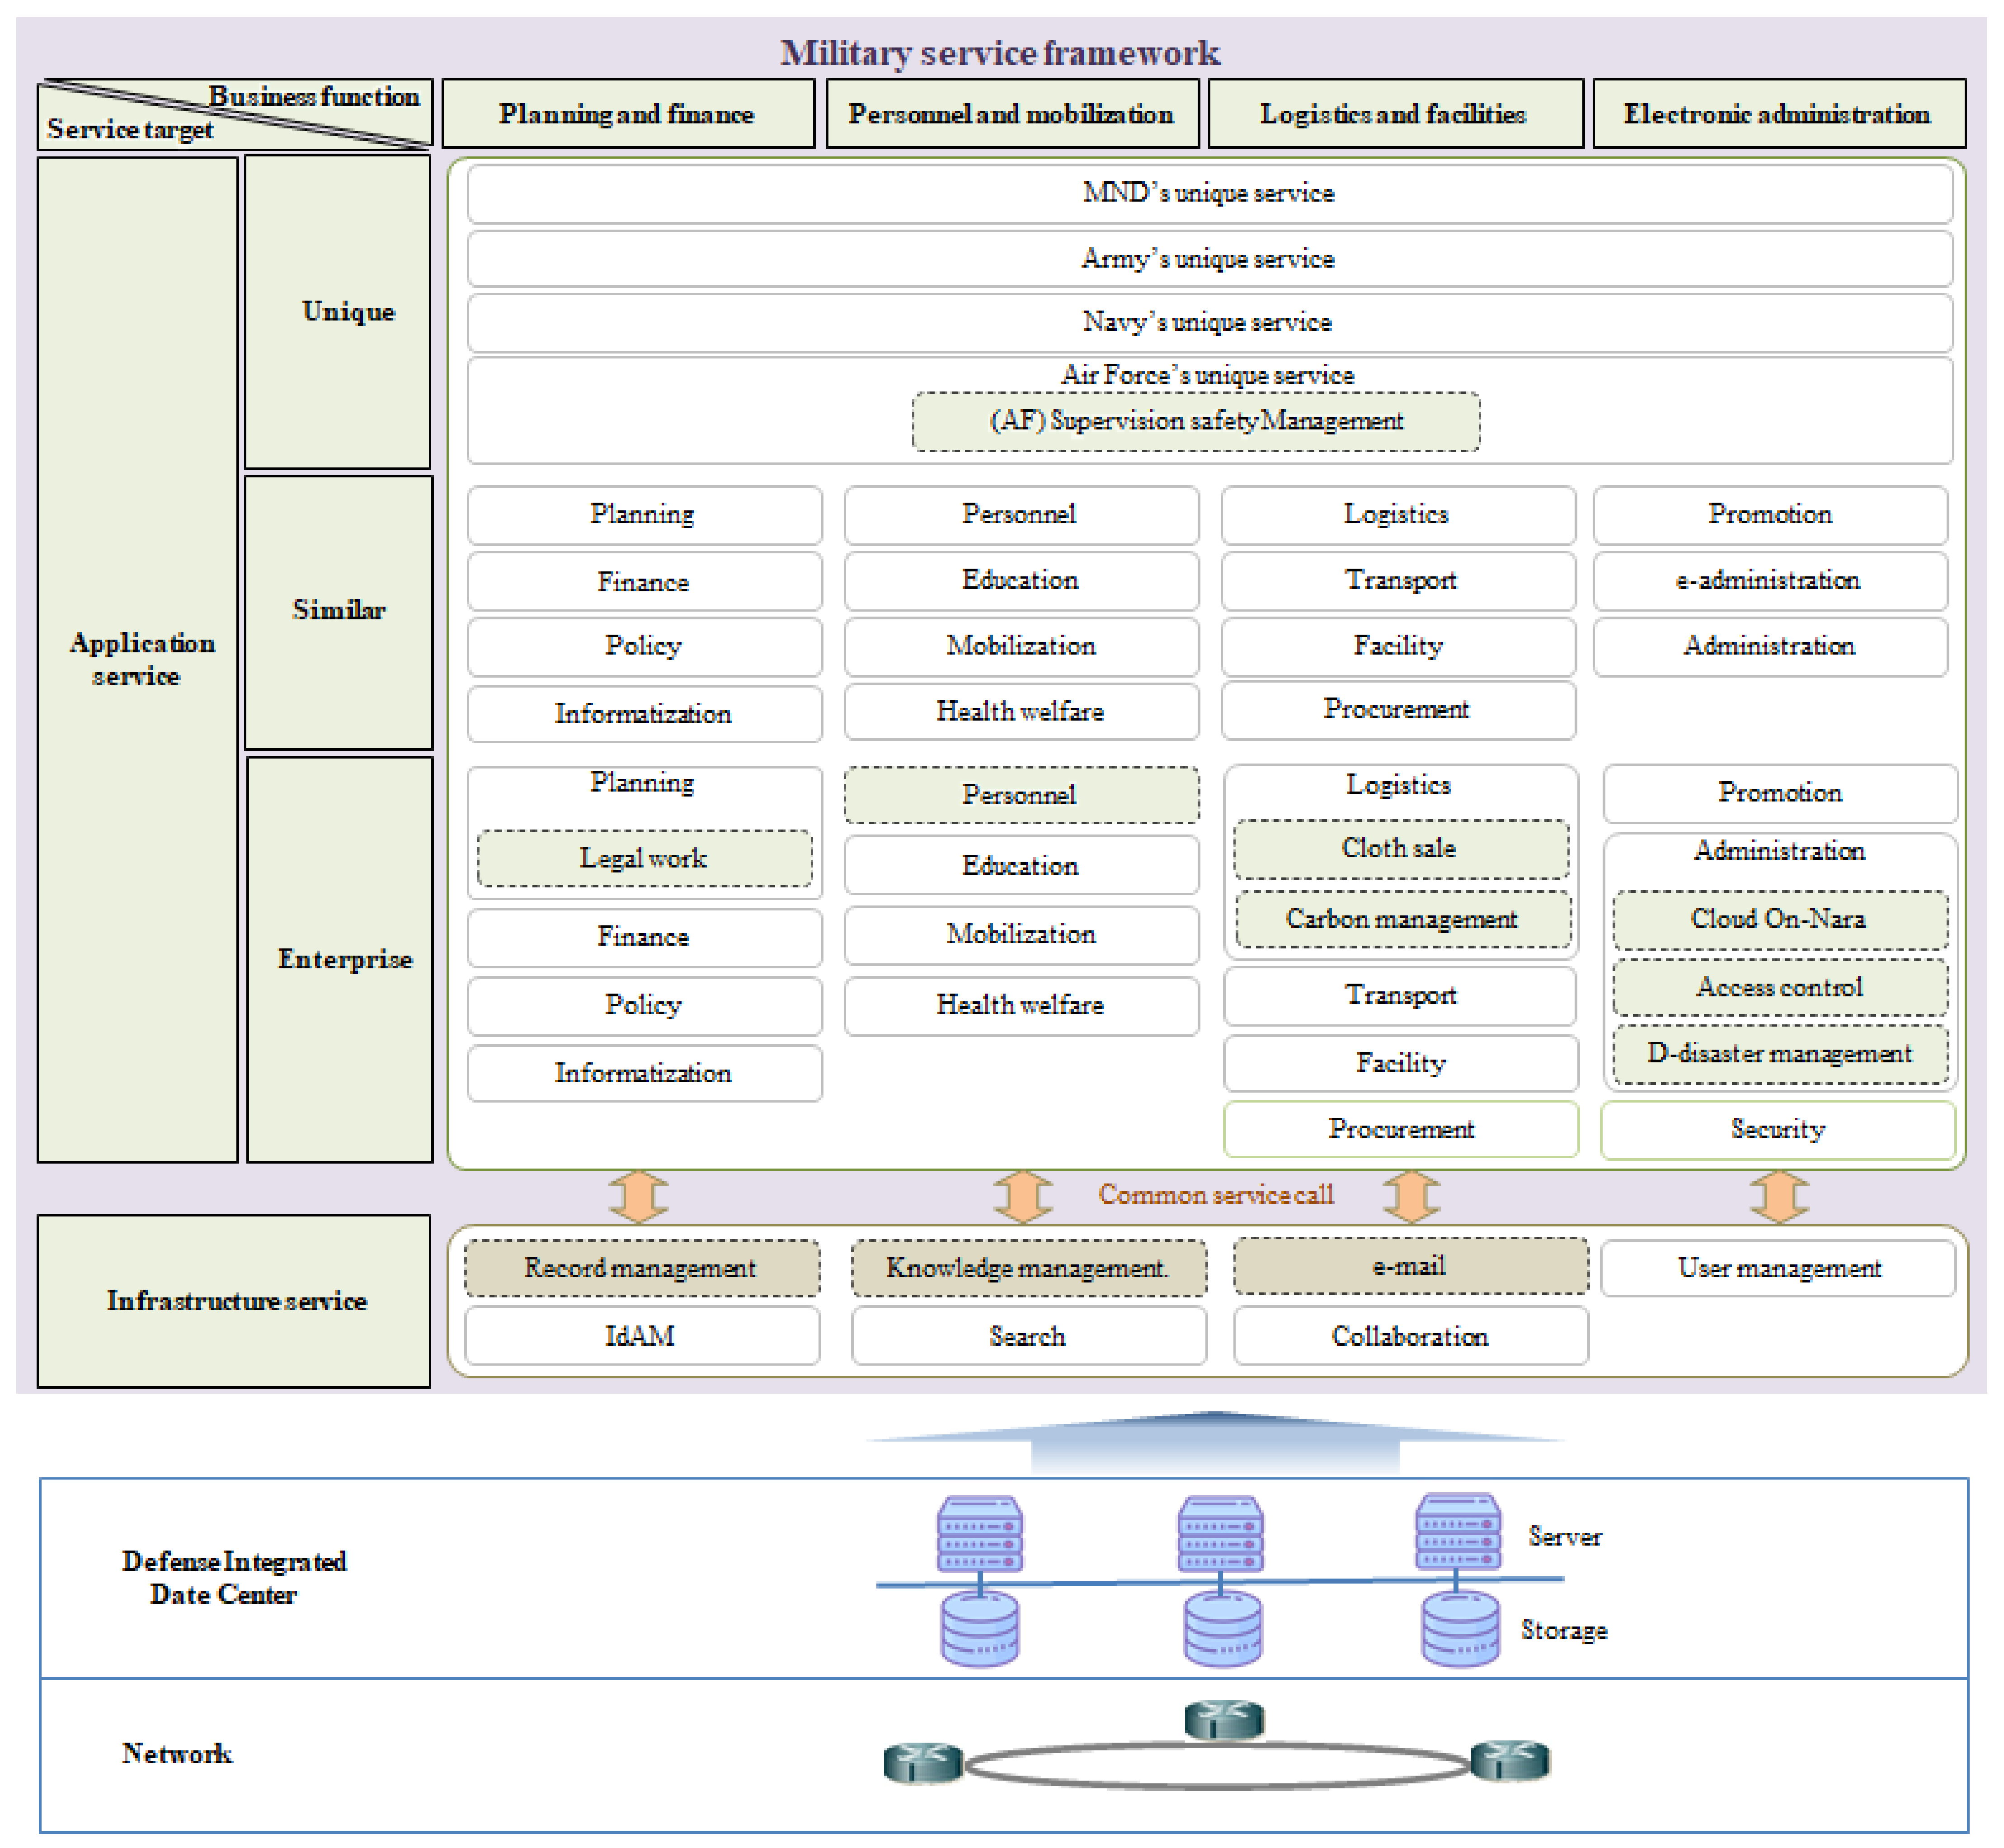Select the Electronic administration header
This screenshot has height=1848, width=2004.
[x=1777, y=114]
